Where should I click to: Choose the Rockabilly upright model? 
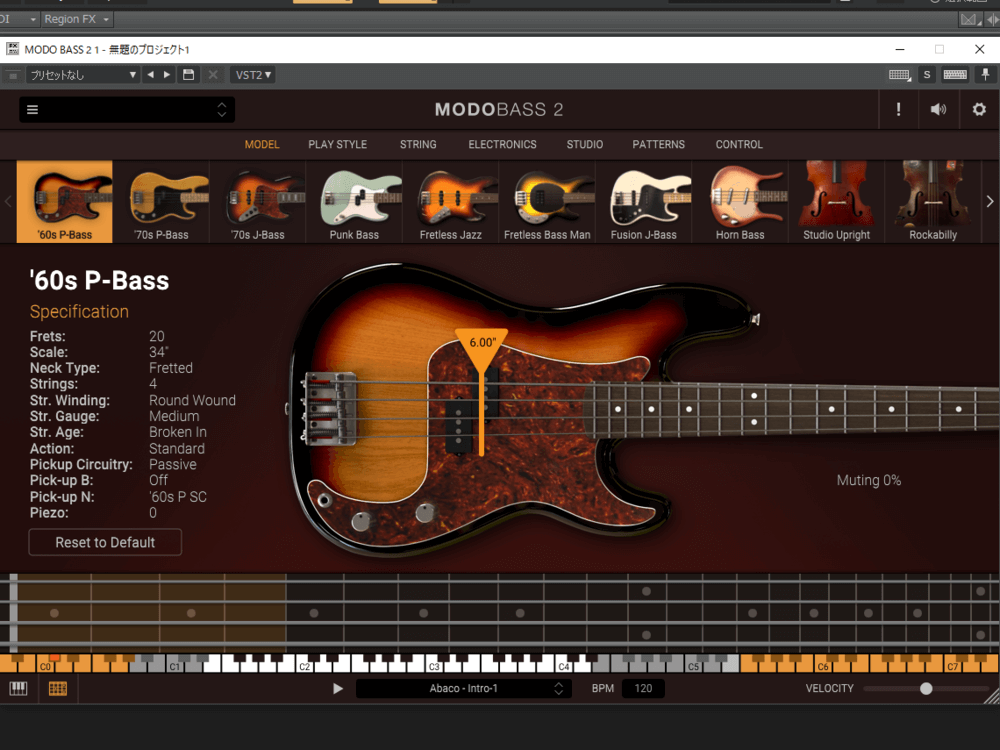point(933,202)
